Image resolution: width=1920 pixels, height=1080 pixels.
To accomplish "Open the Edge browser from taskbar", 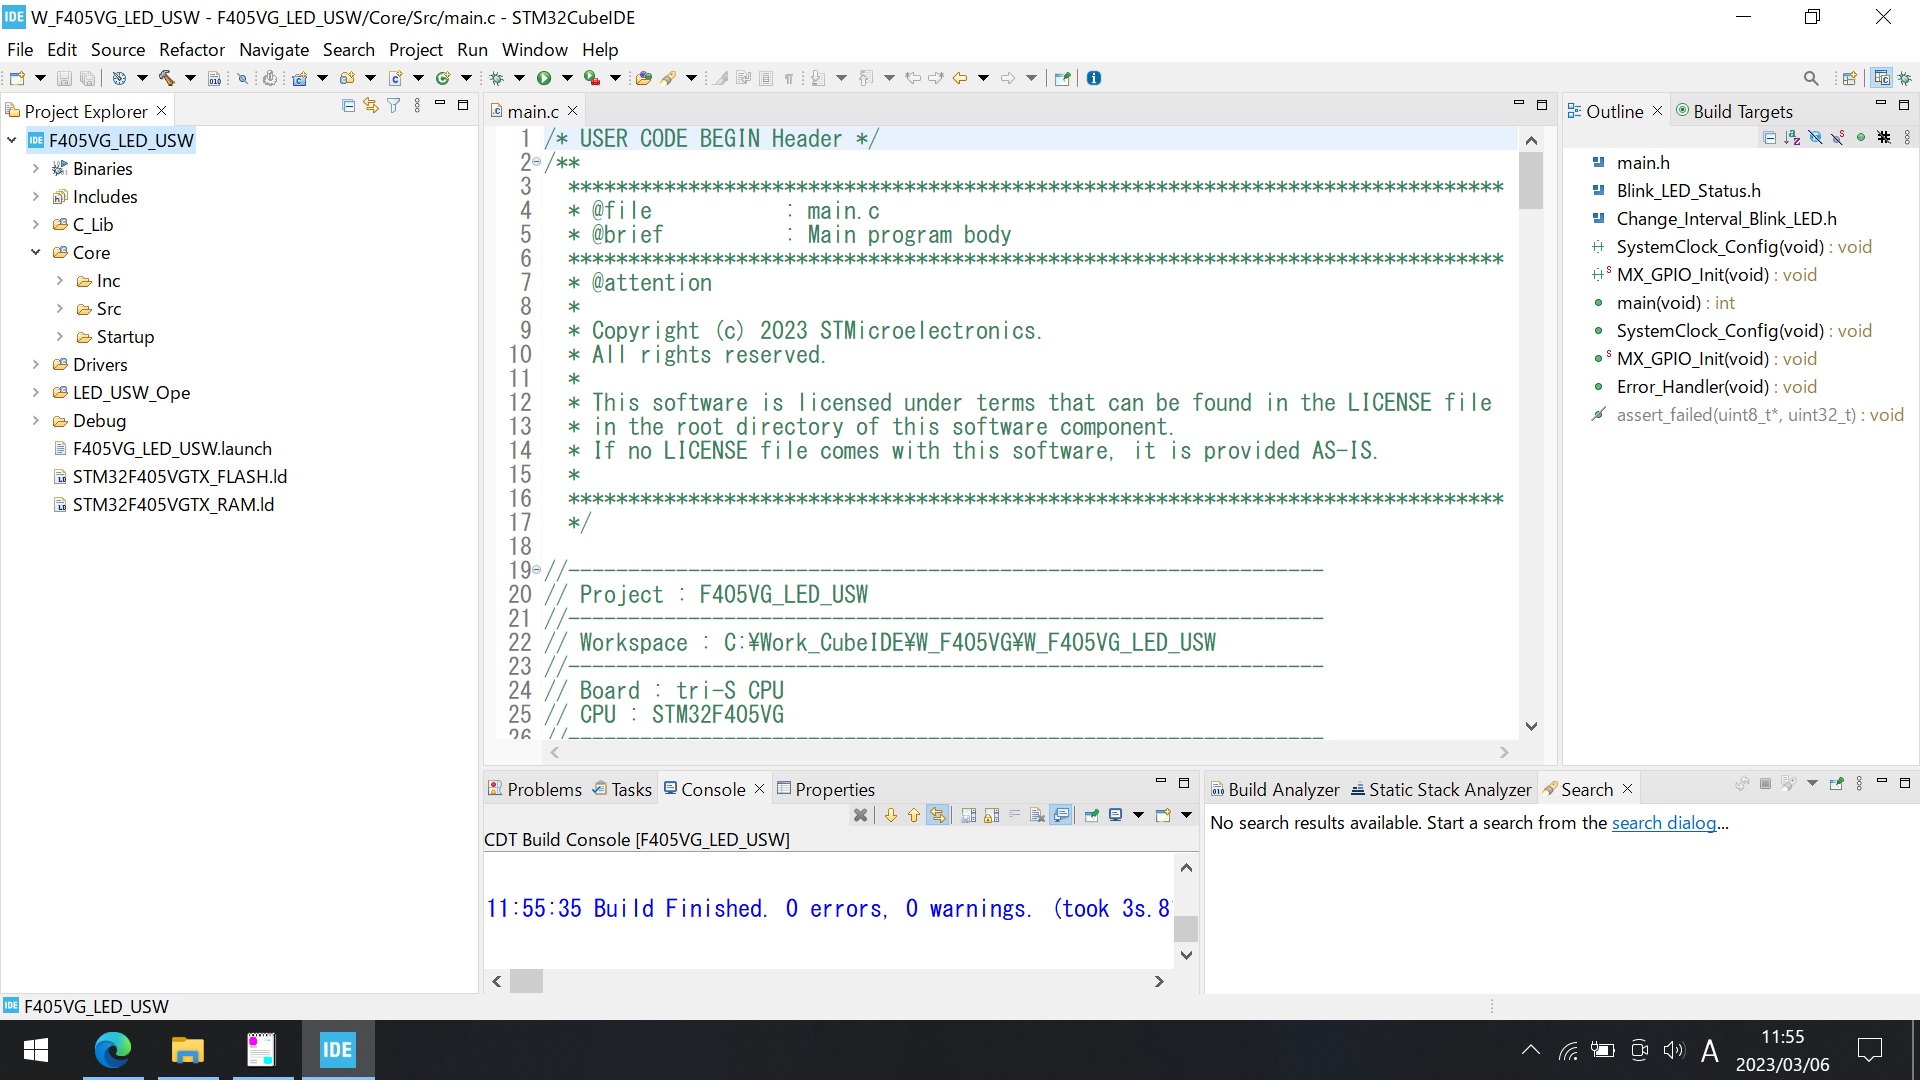I will [112, 1050].
